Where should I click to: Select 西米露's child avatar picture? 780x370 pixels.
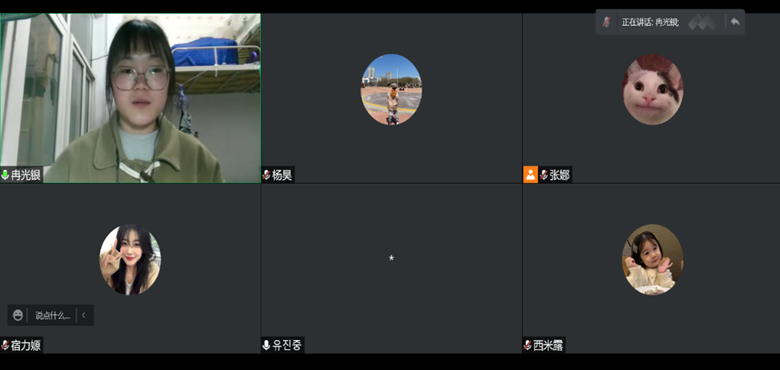point(653,260)
